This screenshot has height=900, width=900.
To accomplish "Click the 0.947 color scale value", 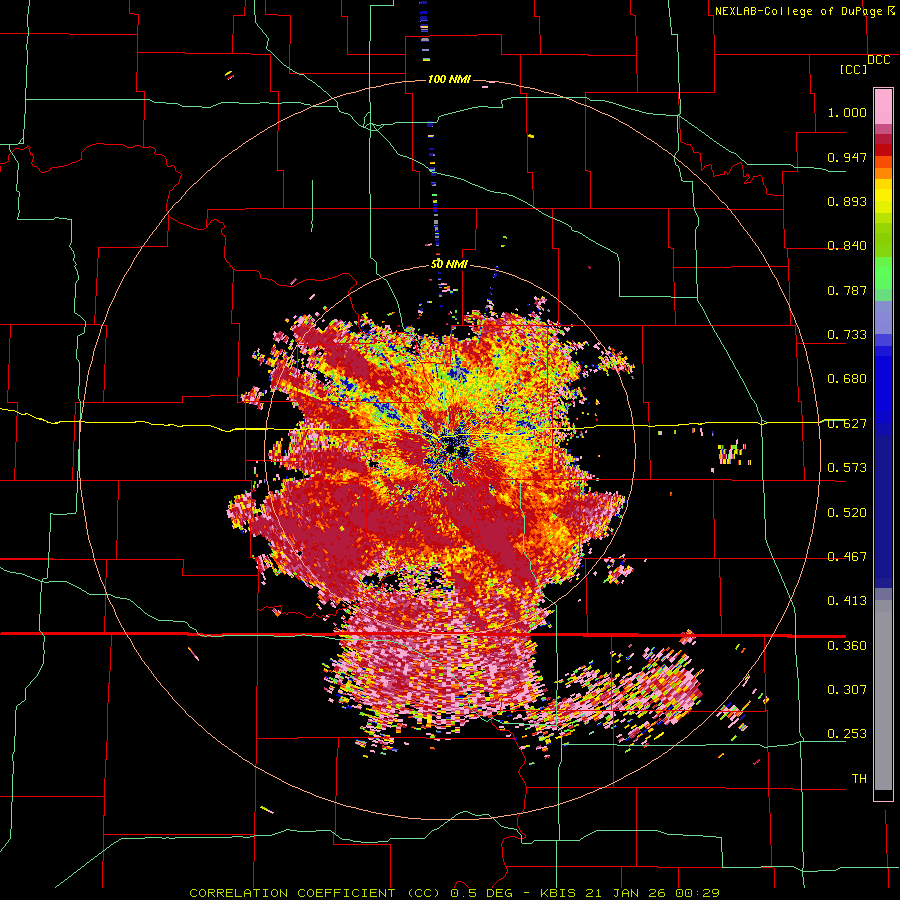I will 847,157.
